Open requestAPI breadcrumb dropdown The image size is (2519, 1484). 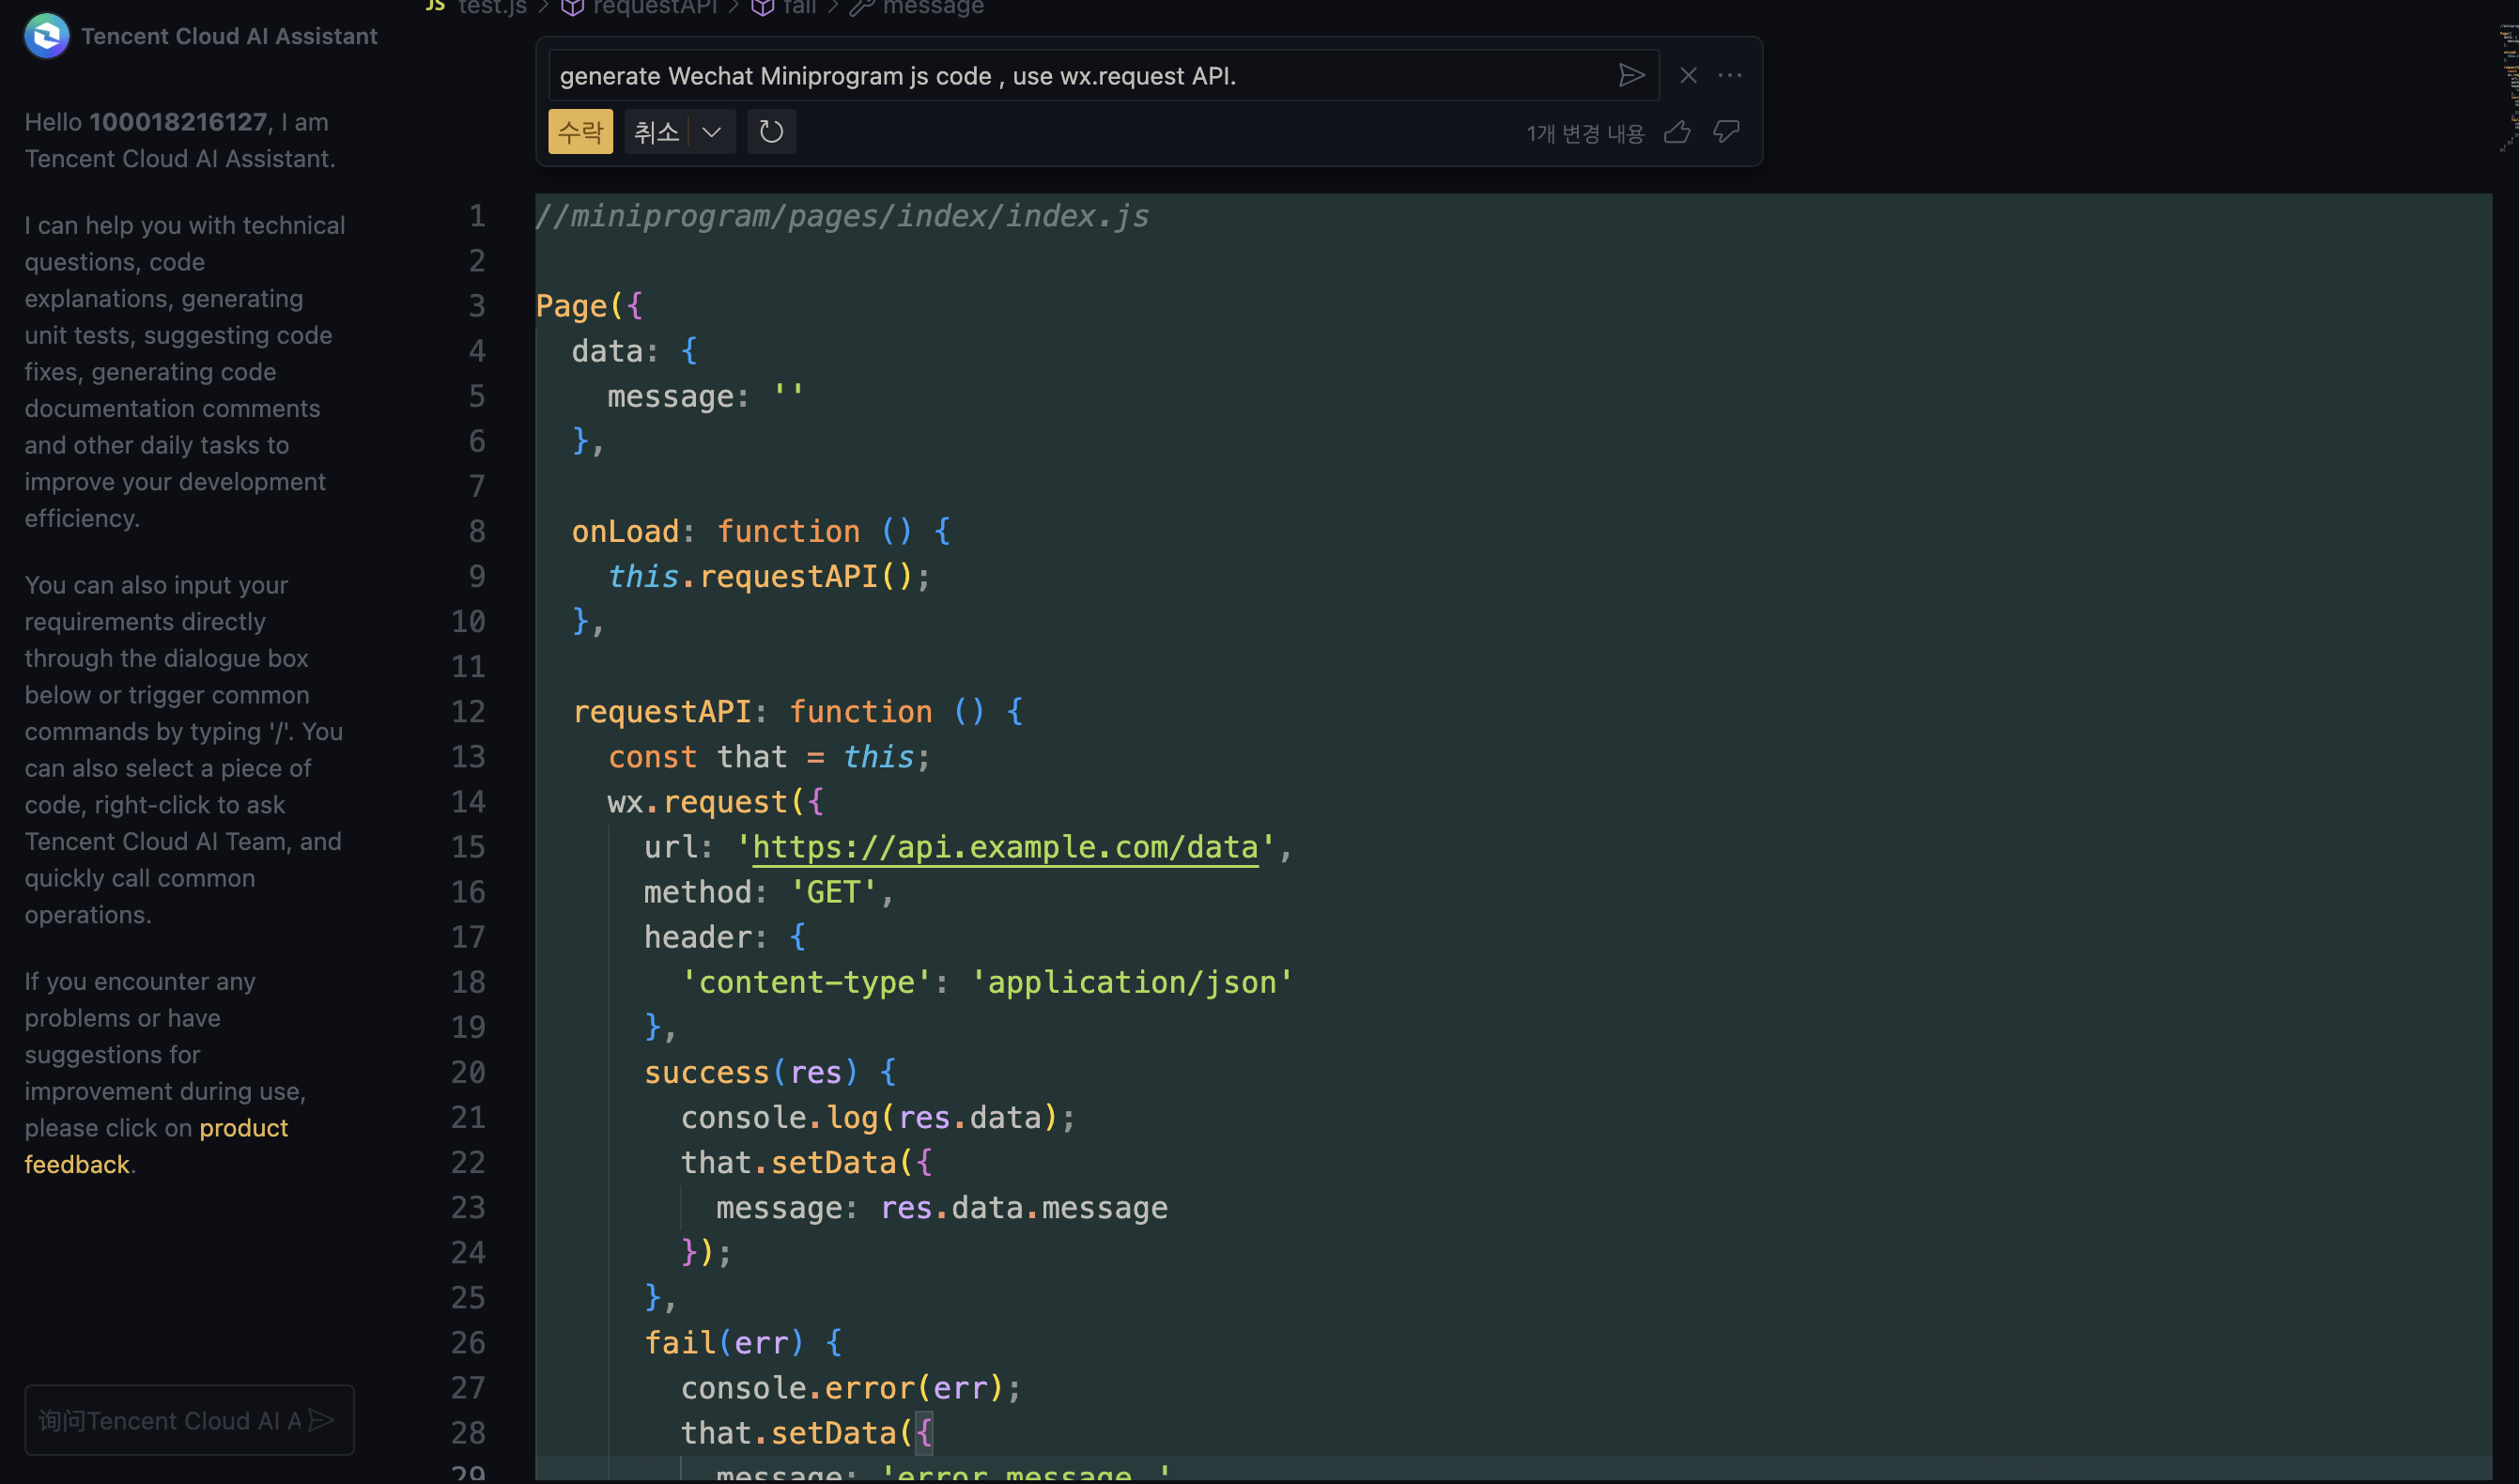pyautogui.click(x=654, y=8)
